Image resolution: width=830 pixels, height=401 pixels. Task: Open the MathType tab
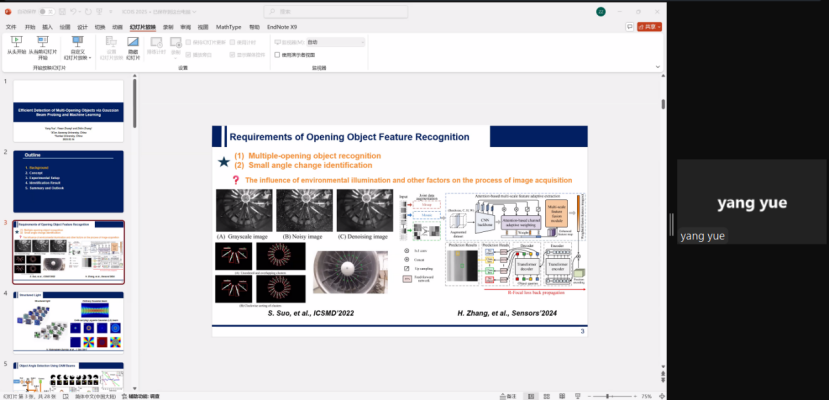[229, 27]
